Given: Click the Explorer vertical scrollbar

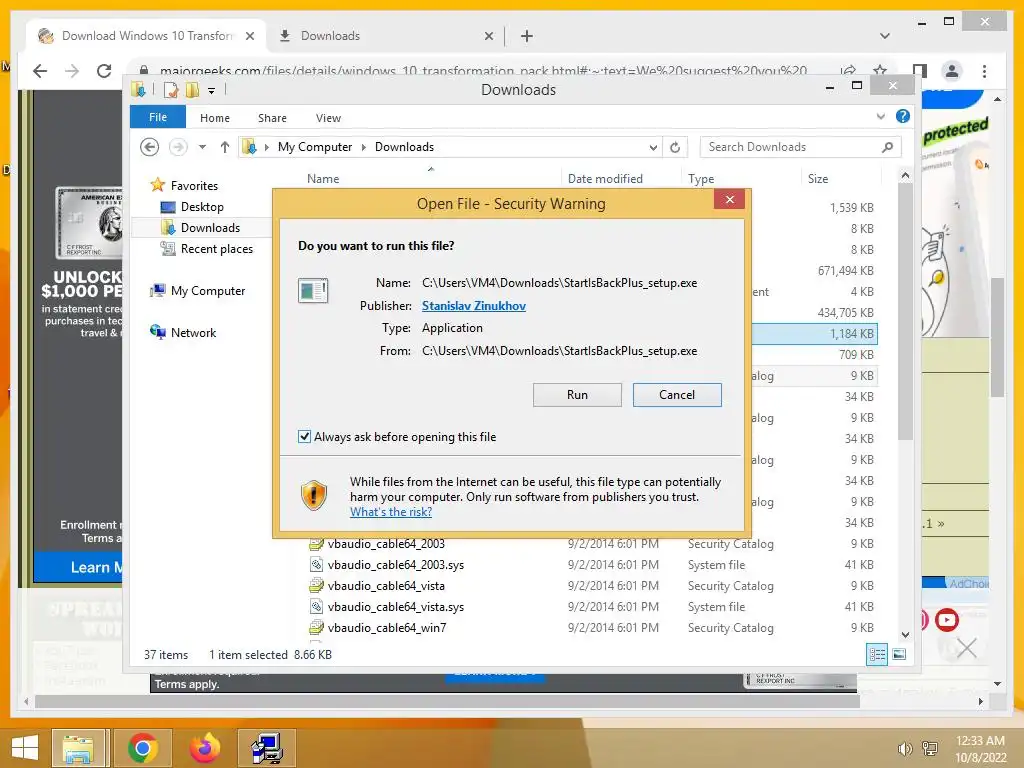Looking at the screenshot, I should click(904, 311).
